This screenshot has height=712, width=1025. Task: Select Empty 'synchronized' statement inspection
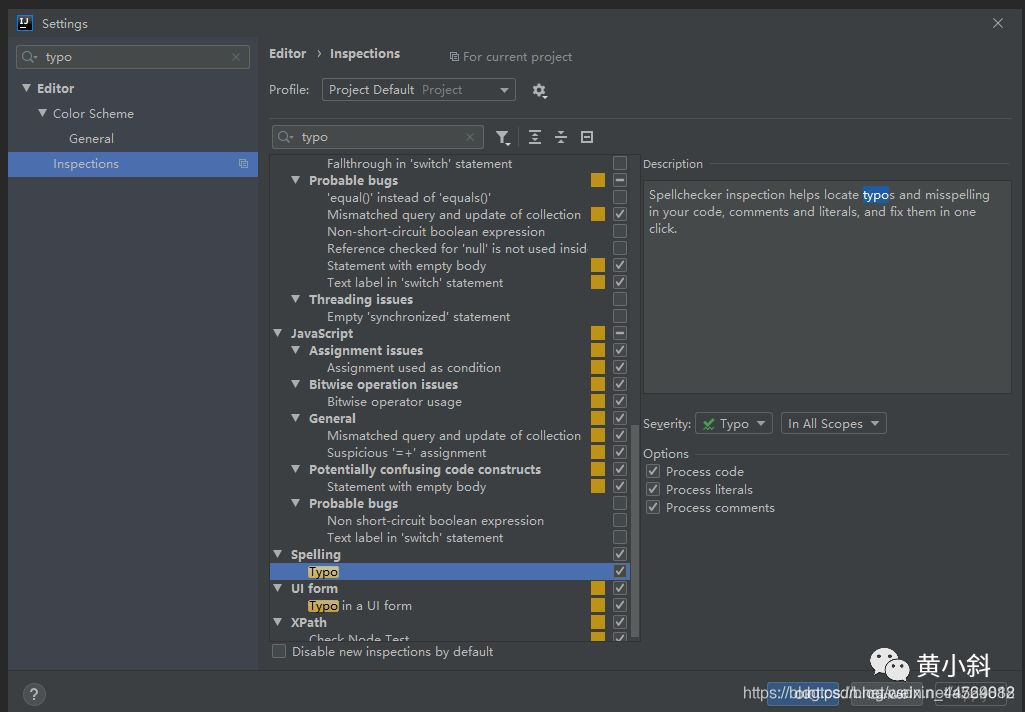(418, 317)
